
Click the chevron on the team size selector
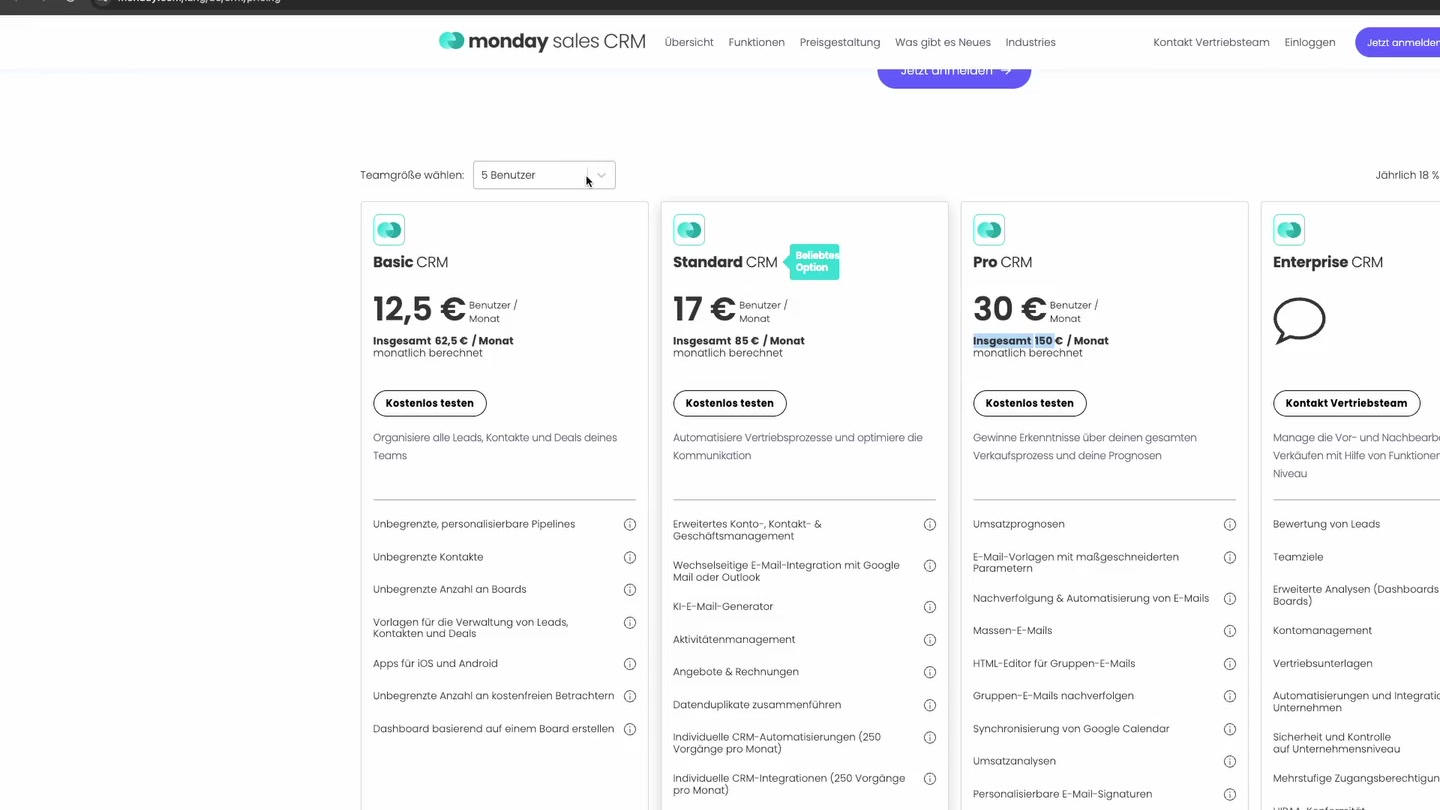point(601,174)
